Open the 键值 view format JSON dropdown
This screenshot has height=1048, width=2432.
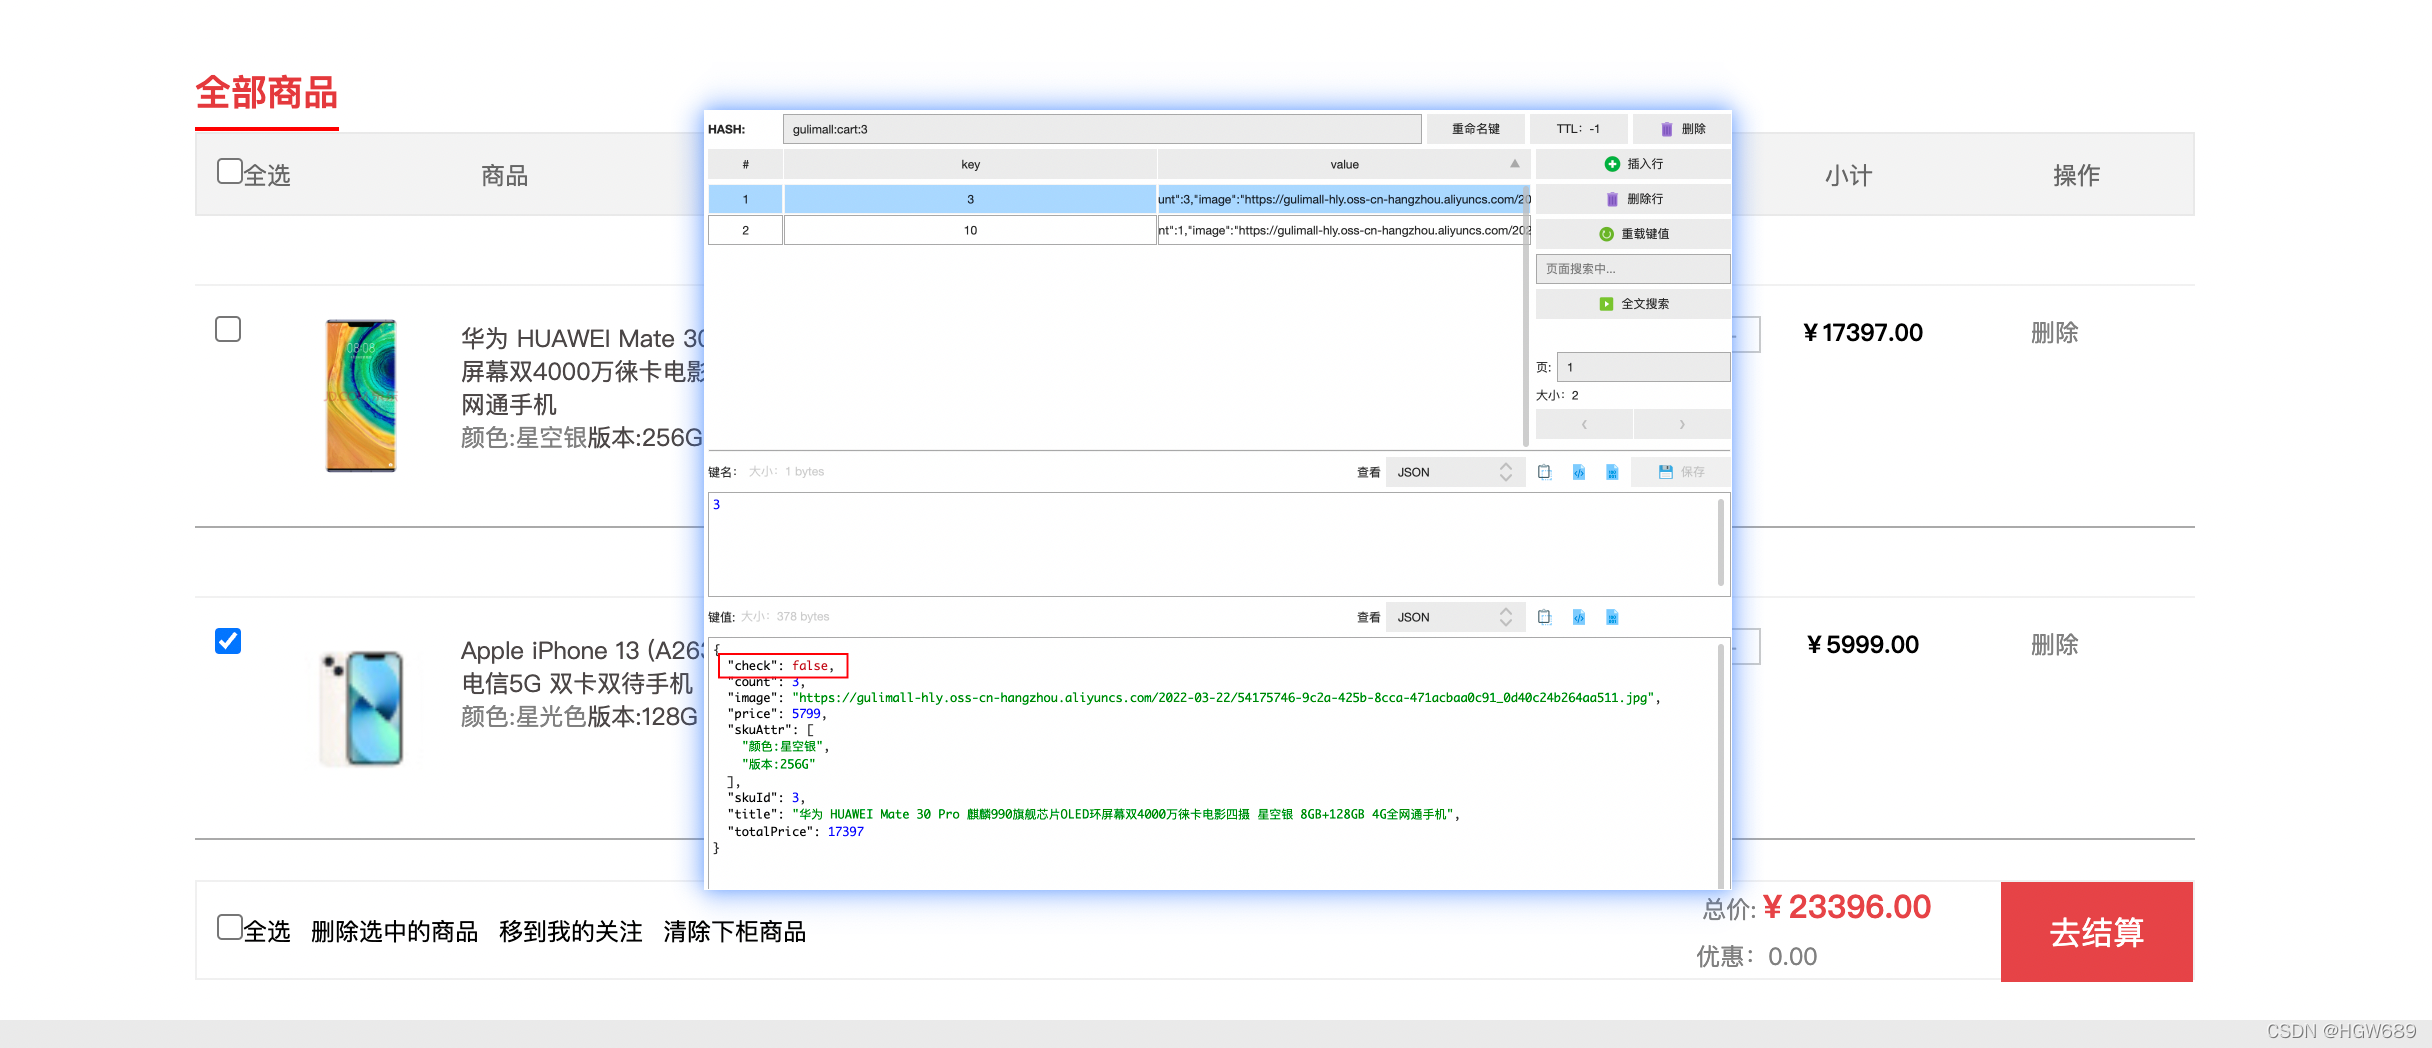coord(1455,617)
